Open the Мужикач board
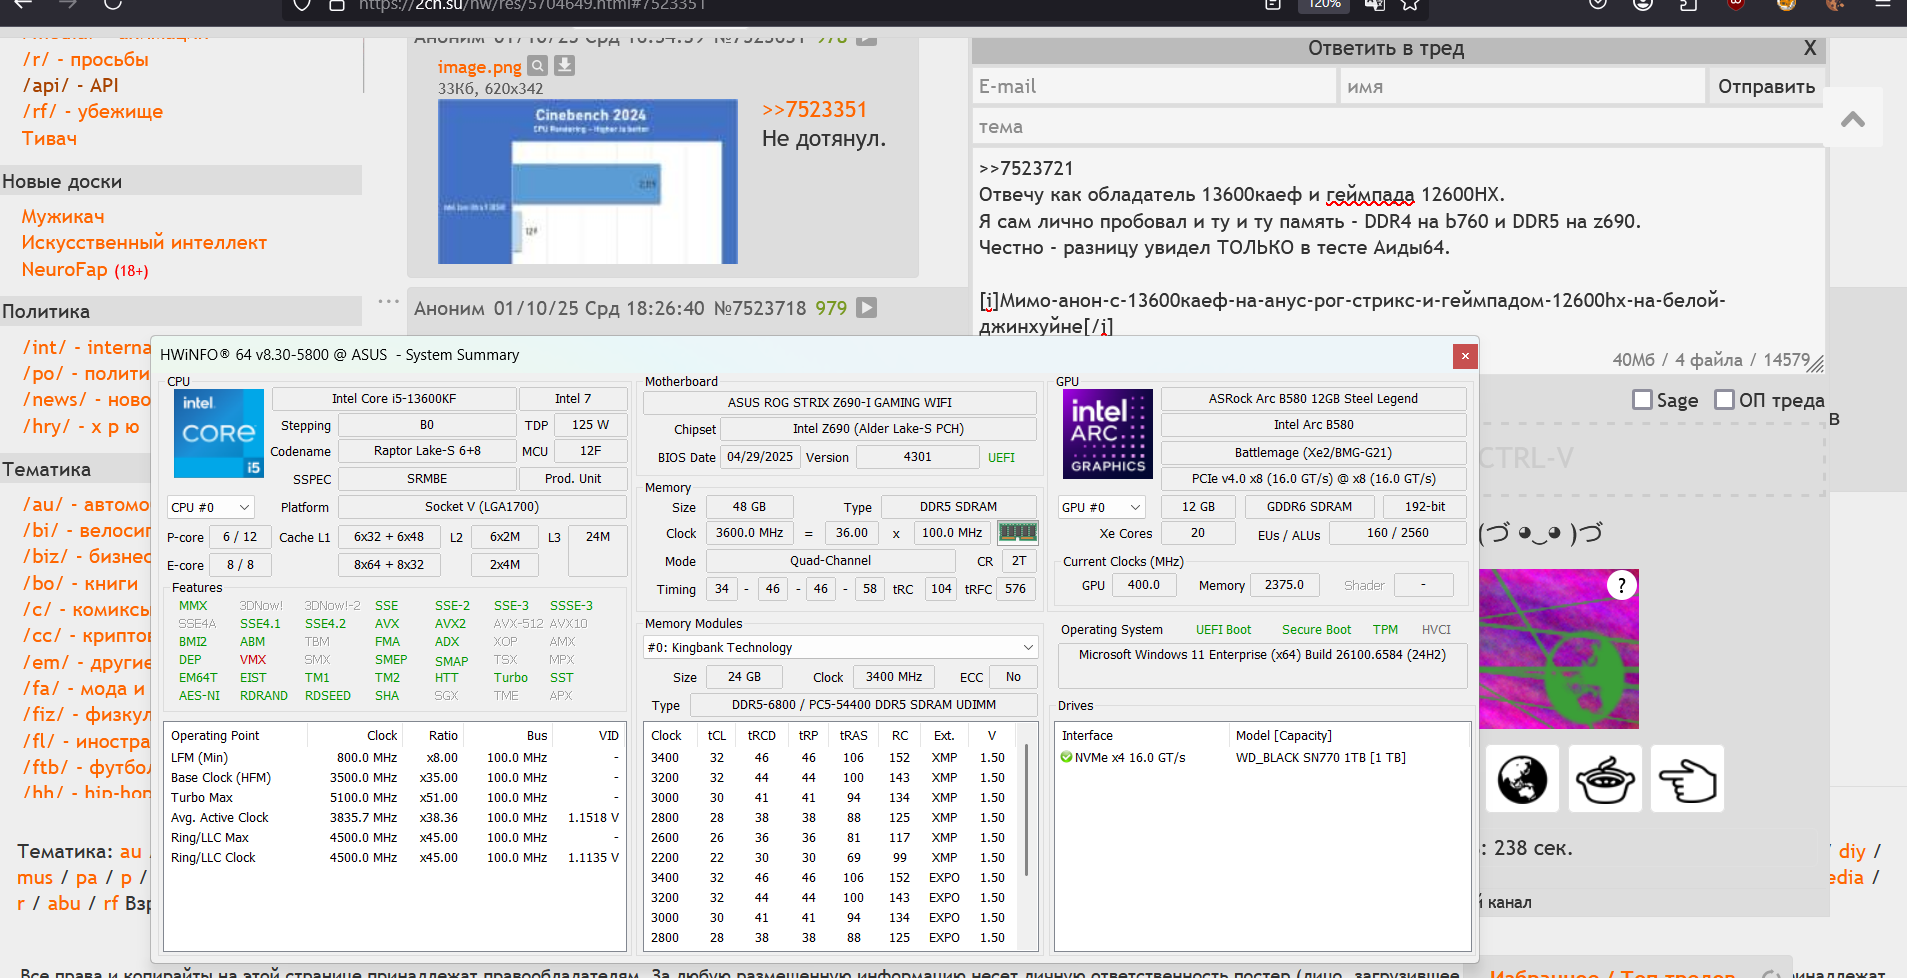This screenshot has height=978, width=1907. (63, 217)
